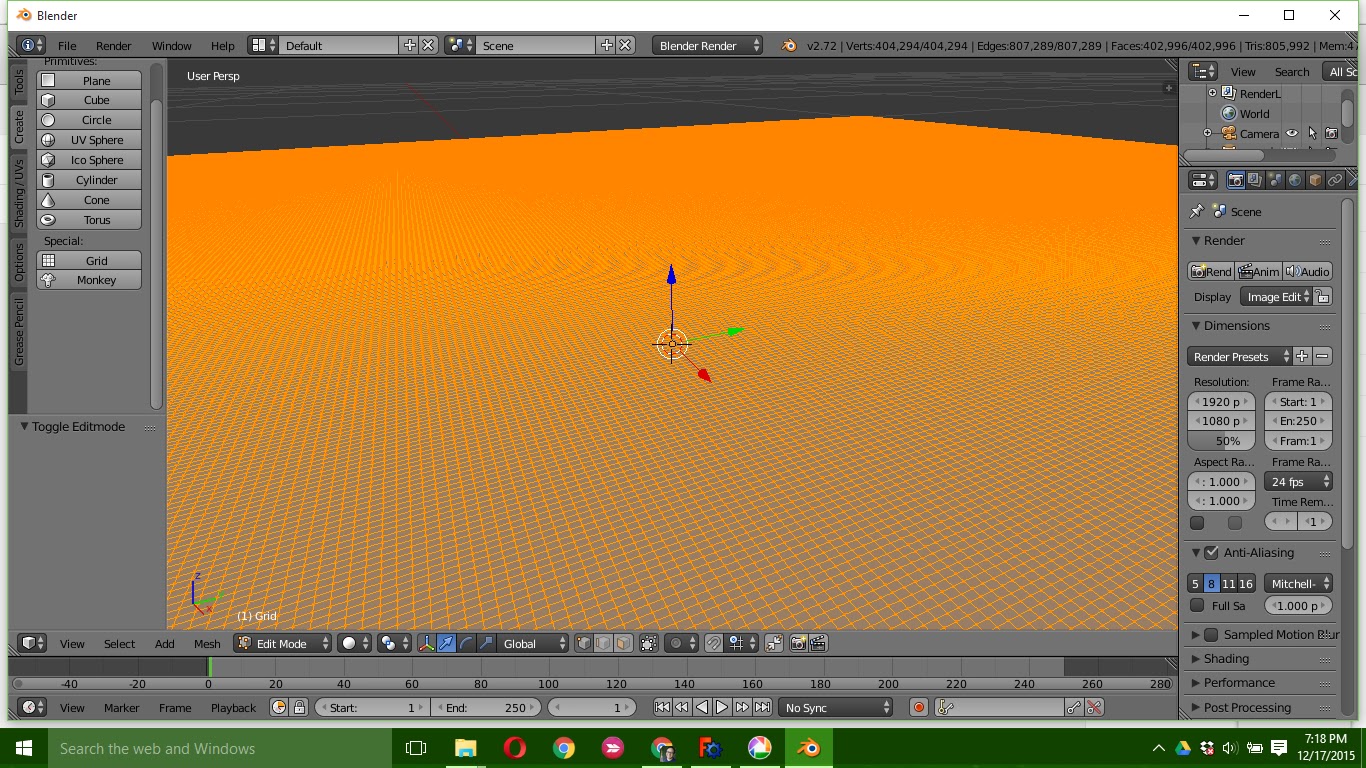Enable the snap magnet icon
The image size is (1366, 768).
coord(712,643)
